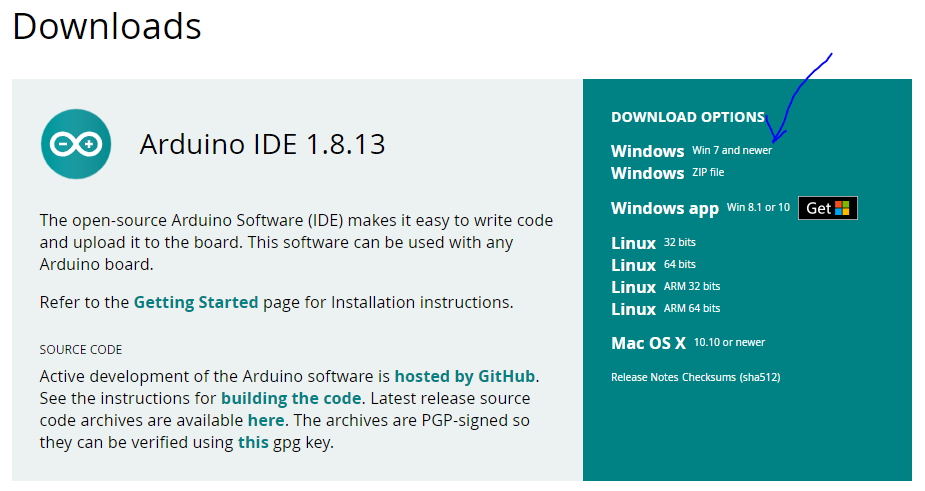
Task: Click the source archives 'here' link
Action: pyautogui.click(x=266, y=420)
